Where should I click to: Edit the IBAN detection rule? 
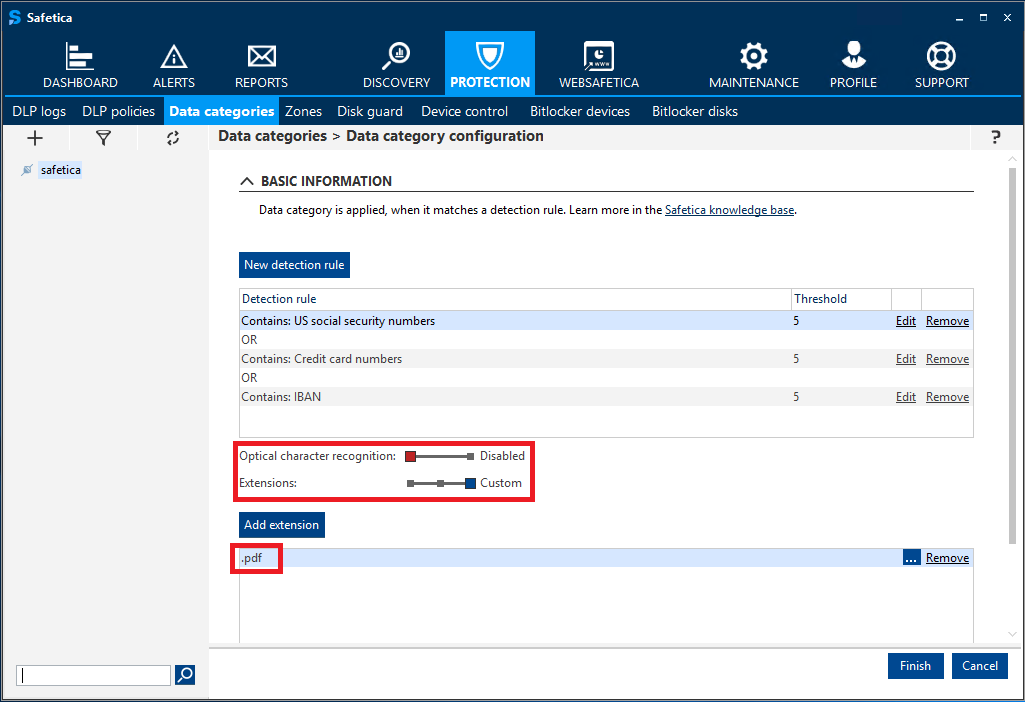click(x=905, y=397)
